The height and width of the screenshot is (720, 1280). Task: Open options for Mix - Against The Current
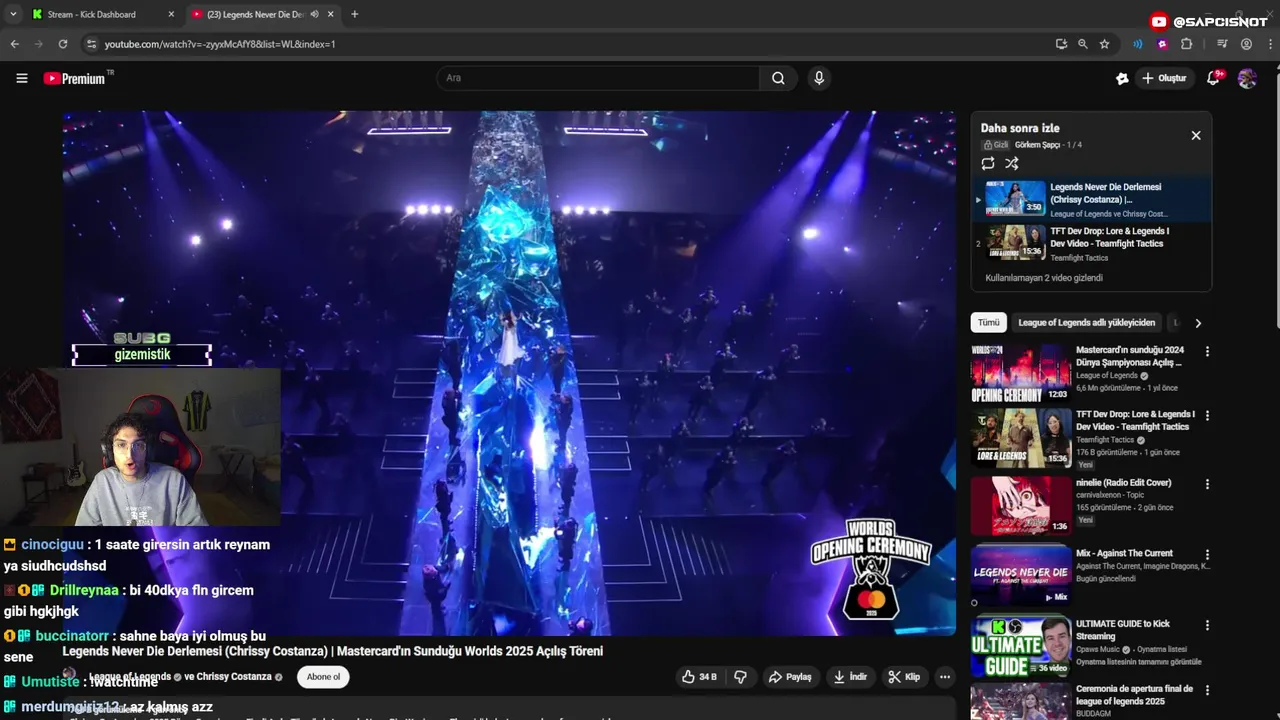(1207, 554)
